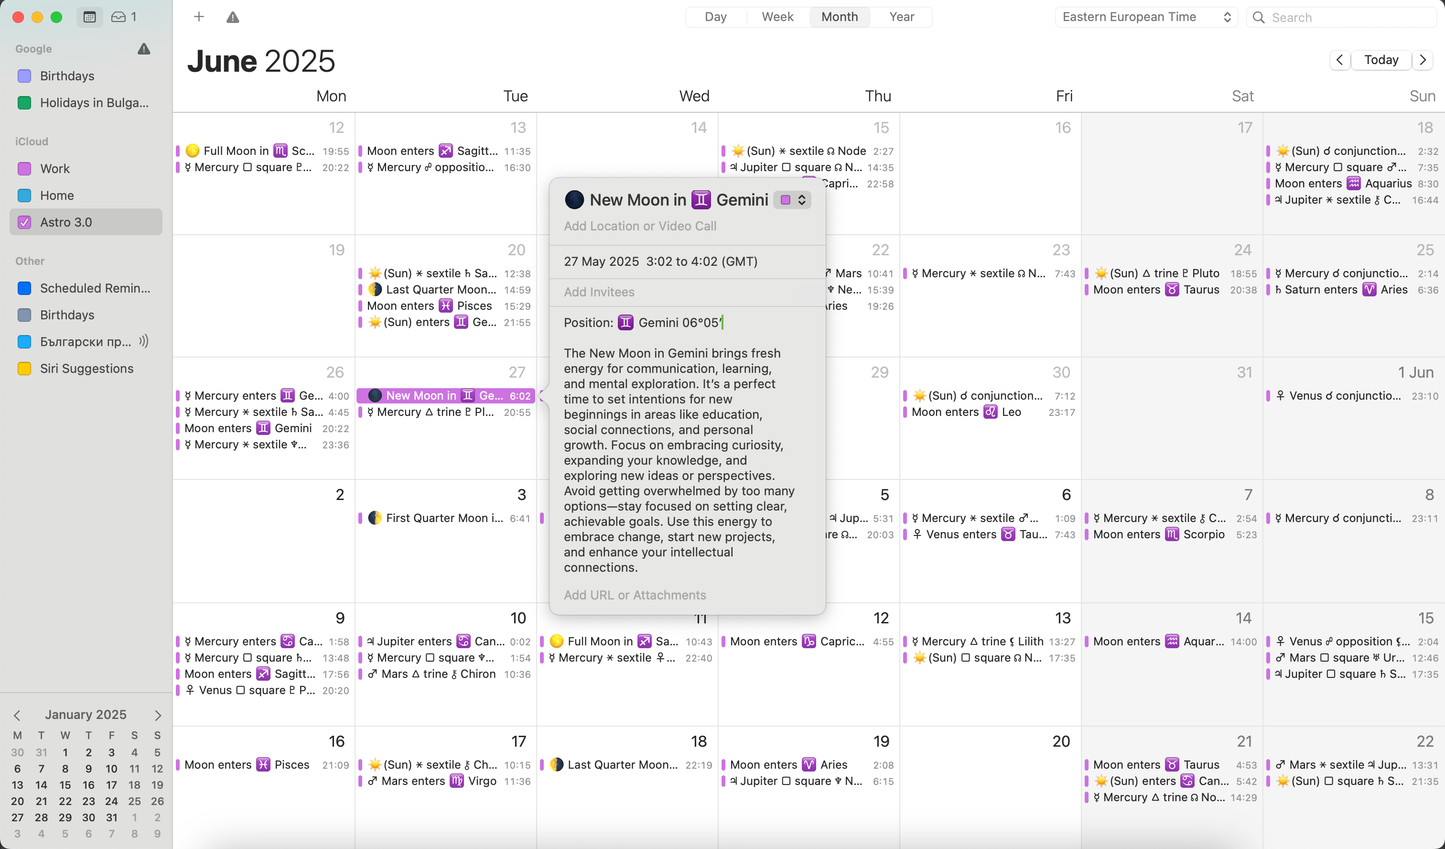Click the mini calendar's back arrow
Screen dimensions: 1445x849
(x=16, y=714)
